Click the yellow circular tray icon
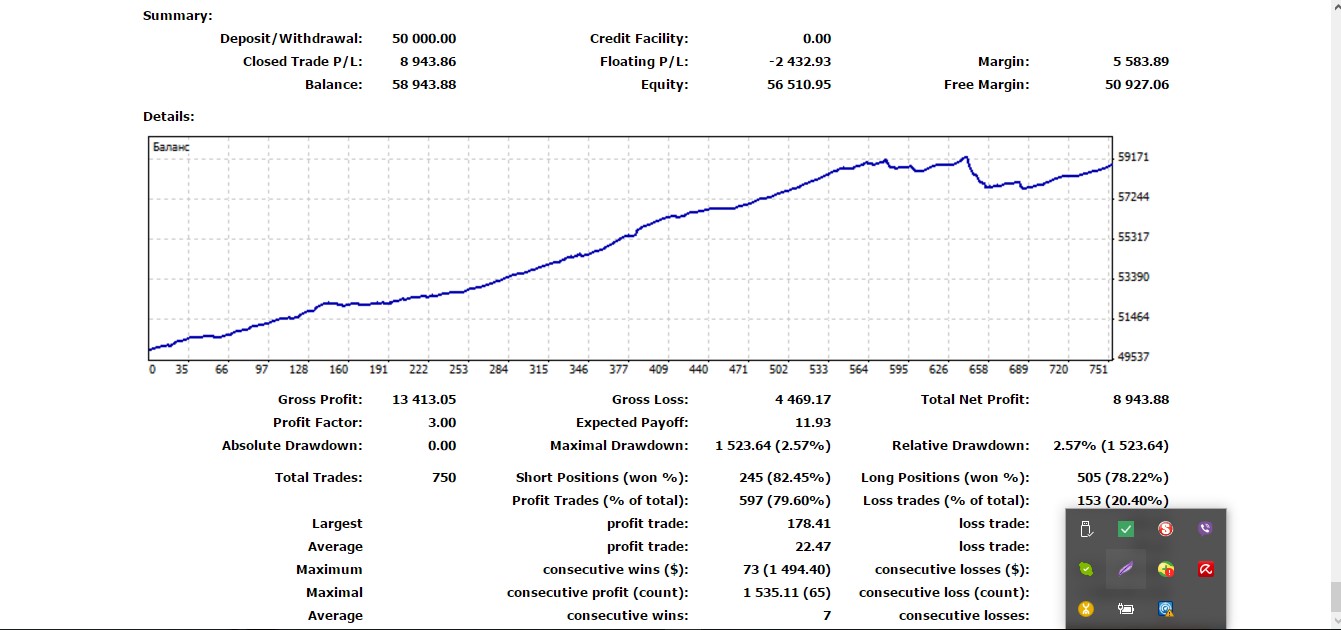1341x630 pixels. click(x=1086, y=608)
